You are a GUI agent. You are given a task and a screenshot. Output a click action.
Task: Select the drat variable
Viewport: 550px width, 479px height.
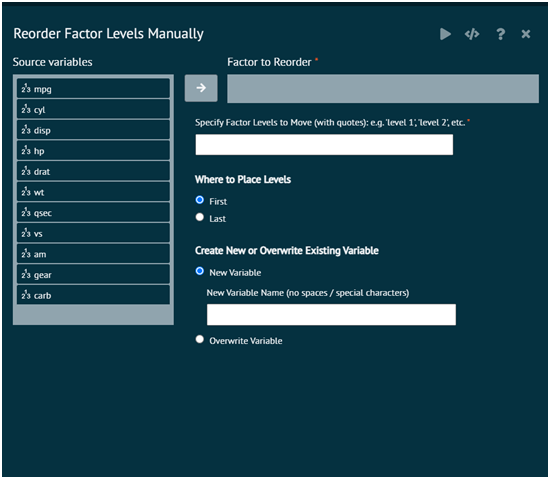[x=93, y=171]
